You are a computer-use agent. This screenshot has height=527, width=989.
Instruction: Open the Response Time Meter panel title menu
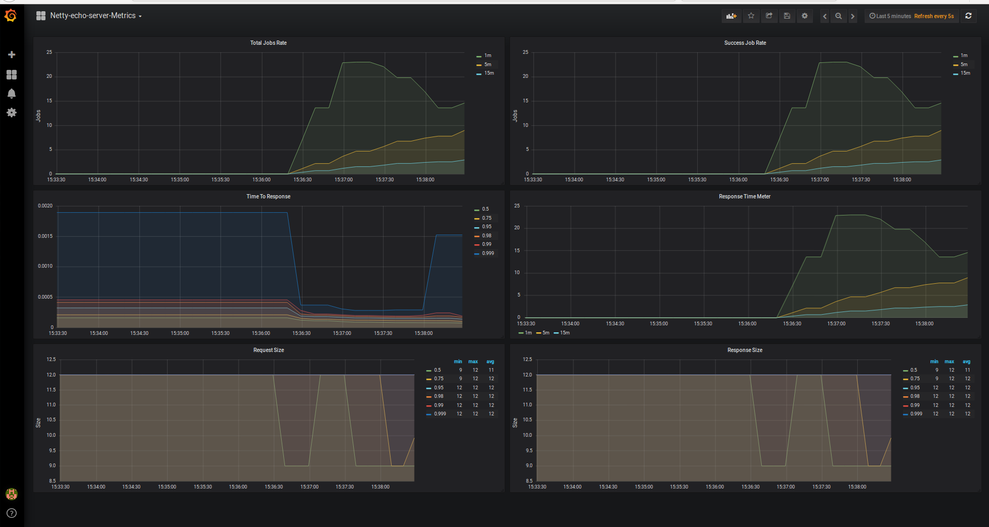[x=745, y=197]
